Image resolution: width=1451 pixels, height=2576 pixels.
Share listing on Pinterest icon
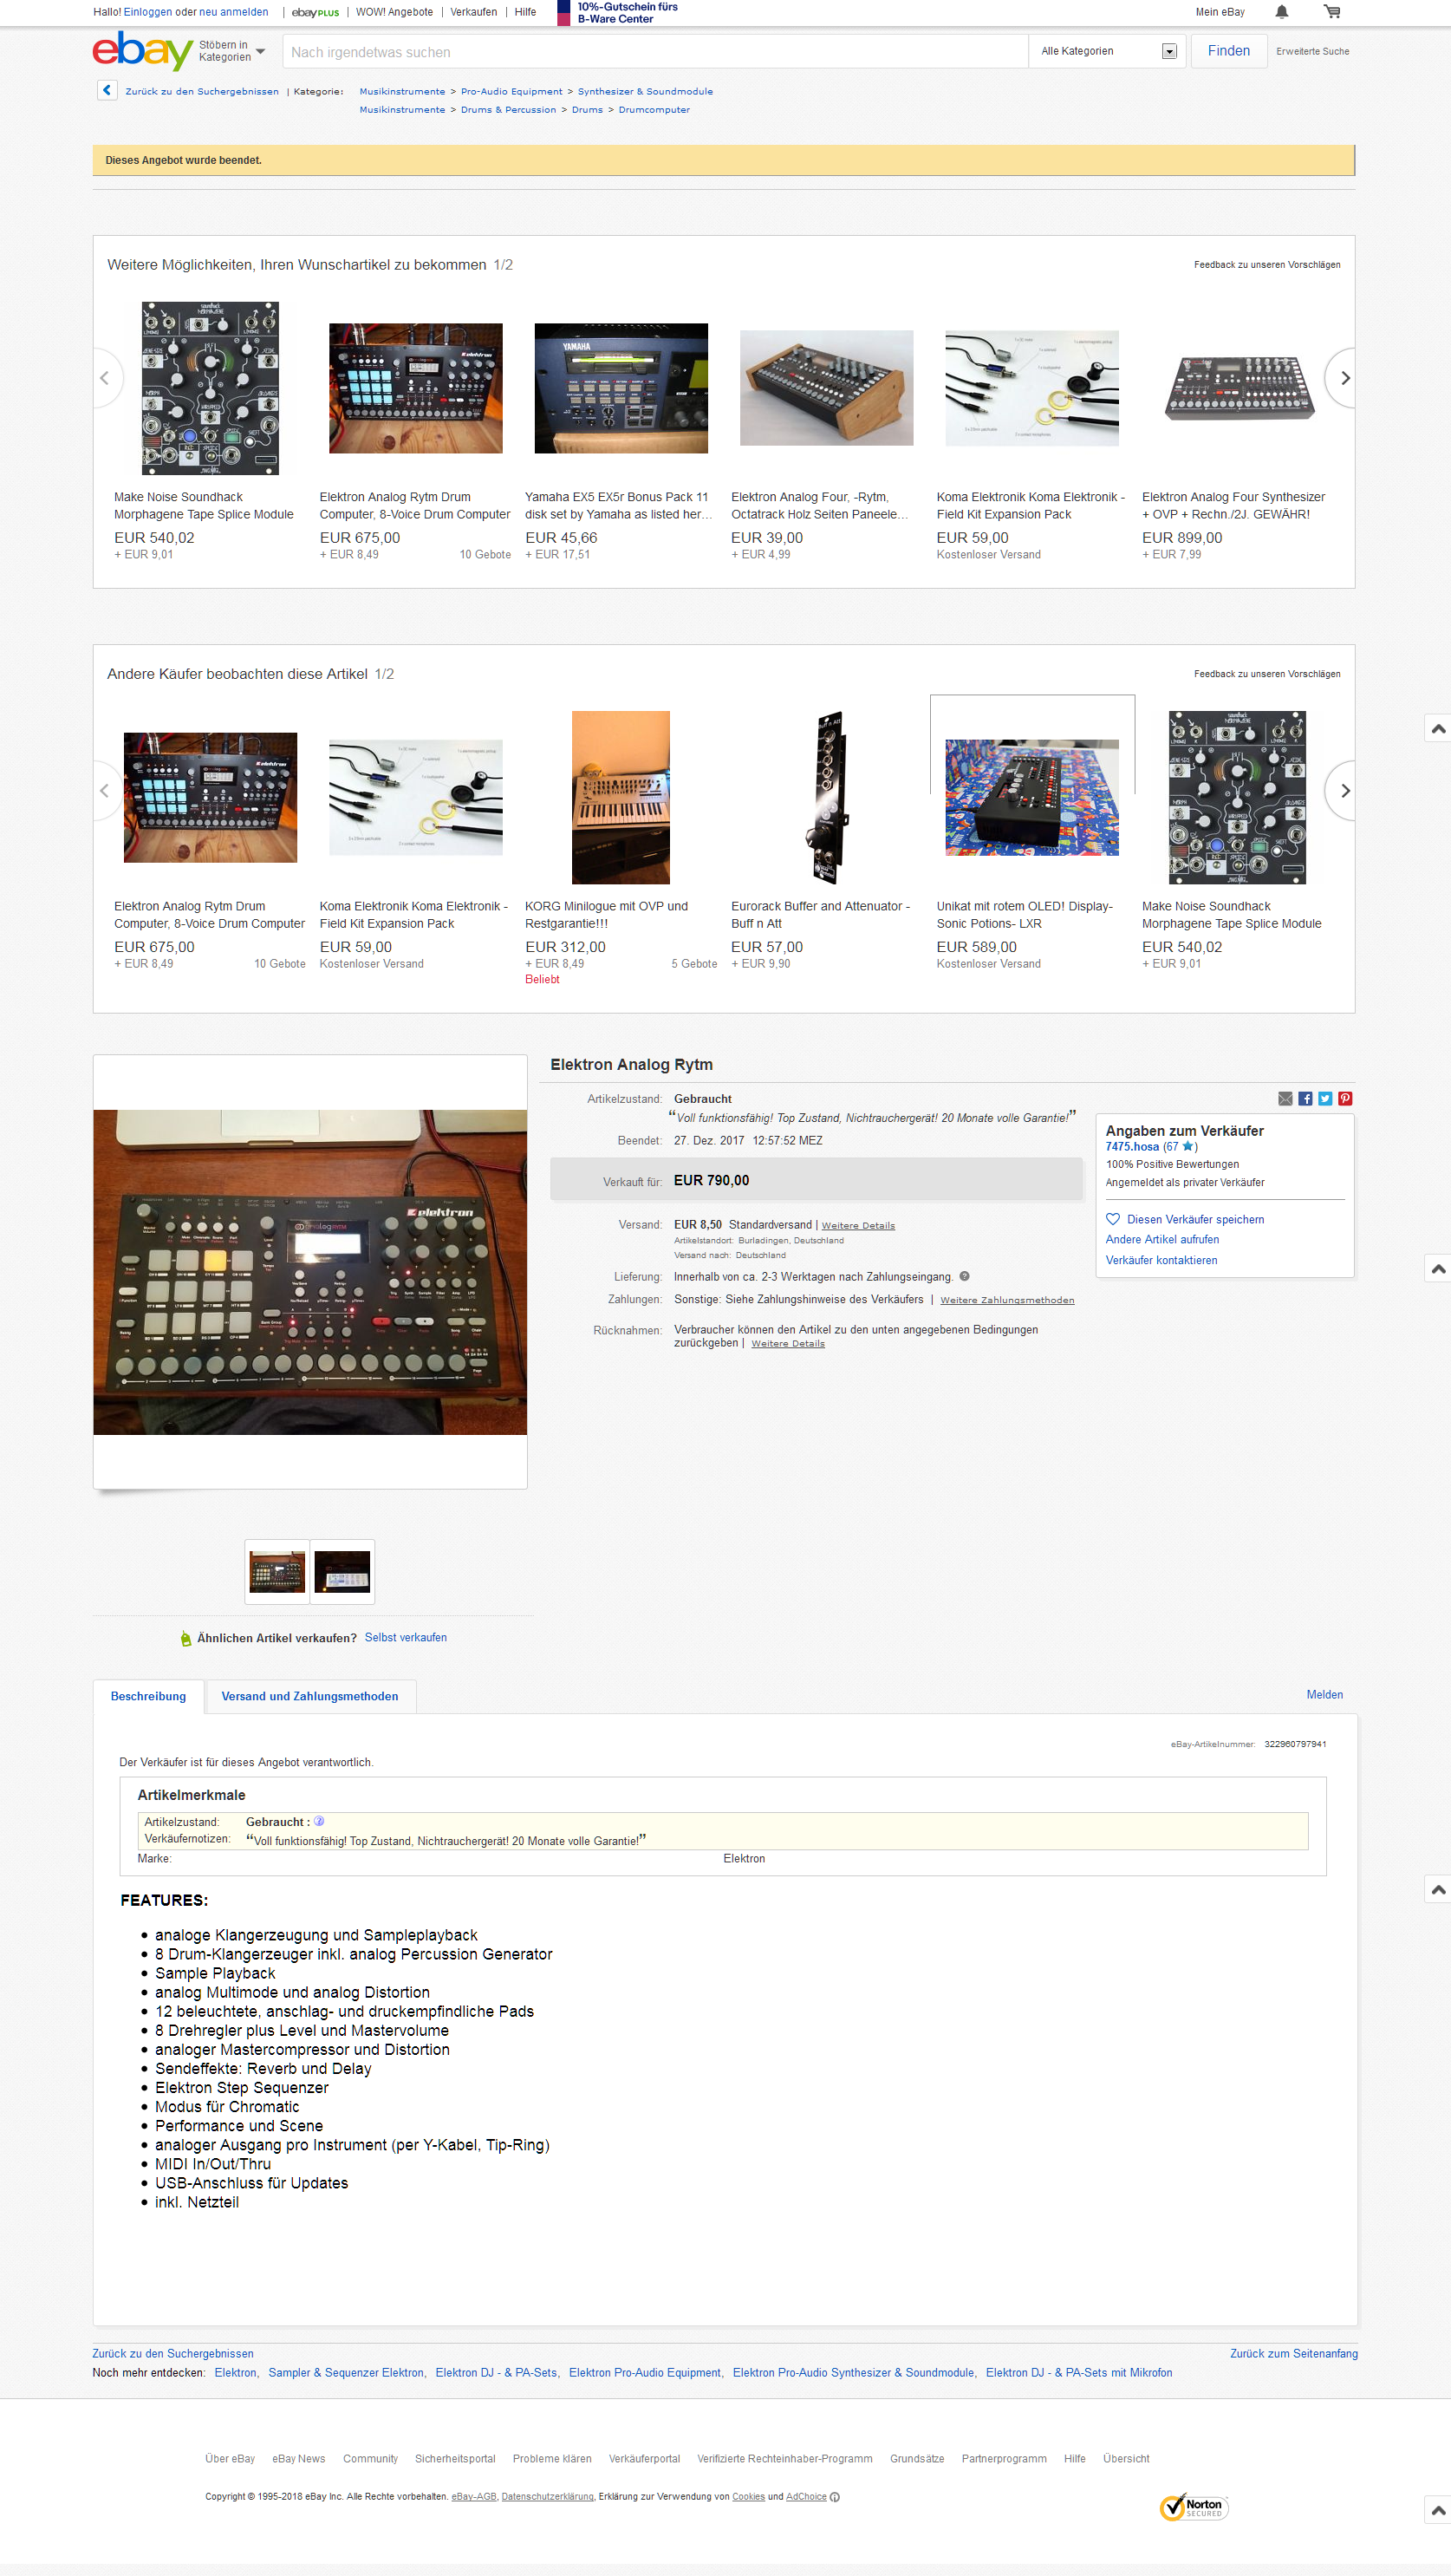[1345, 1098]
